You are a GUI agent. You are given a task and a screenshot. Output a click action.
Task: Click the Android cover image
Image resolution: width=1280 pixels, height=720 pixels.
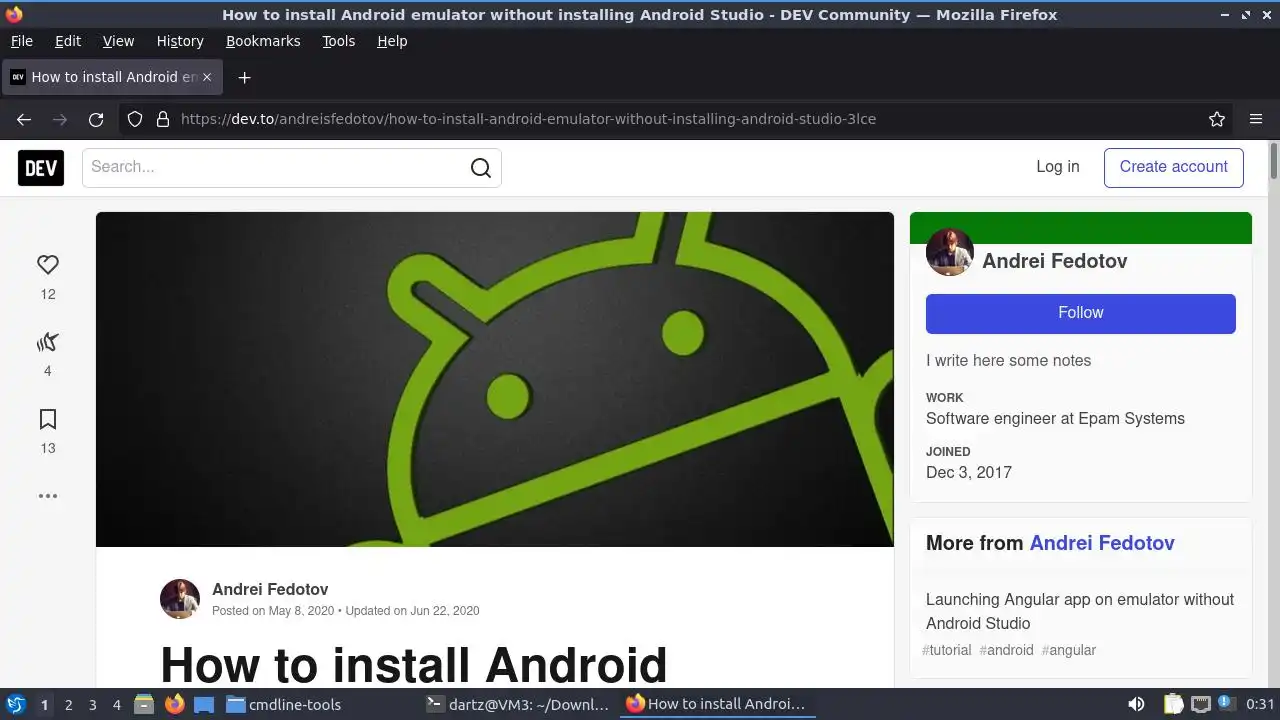click(x=495, y=379)
